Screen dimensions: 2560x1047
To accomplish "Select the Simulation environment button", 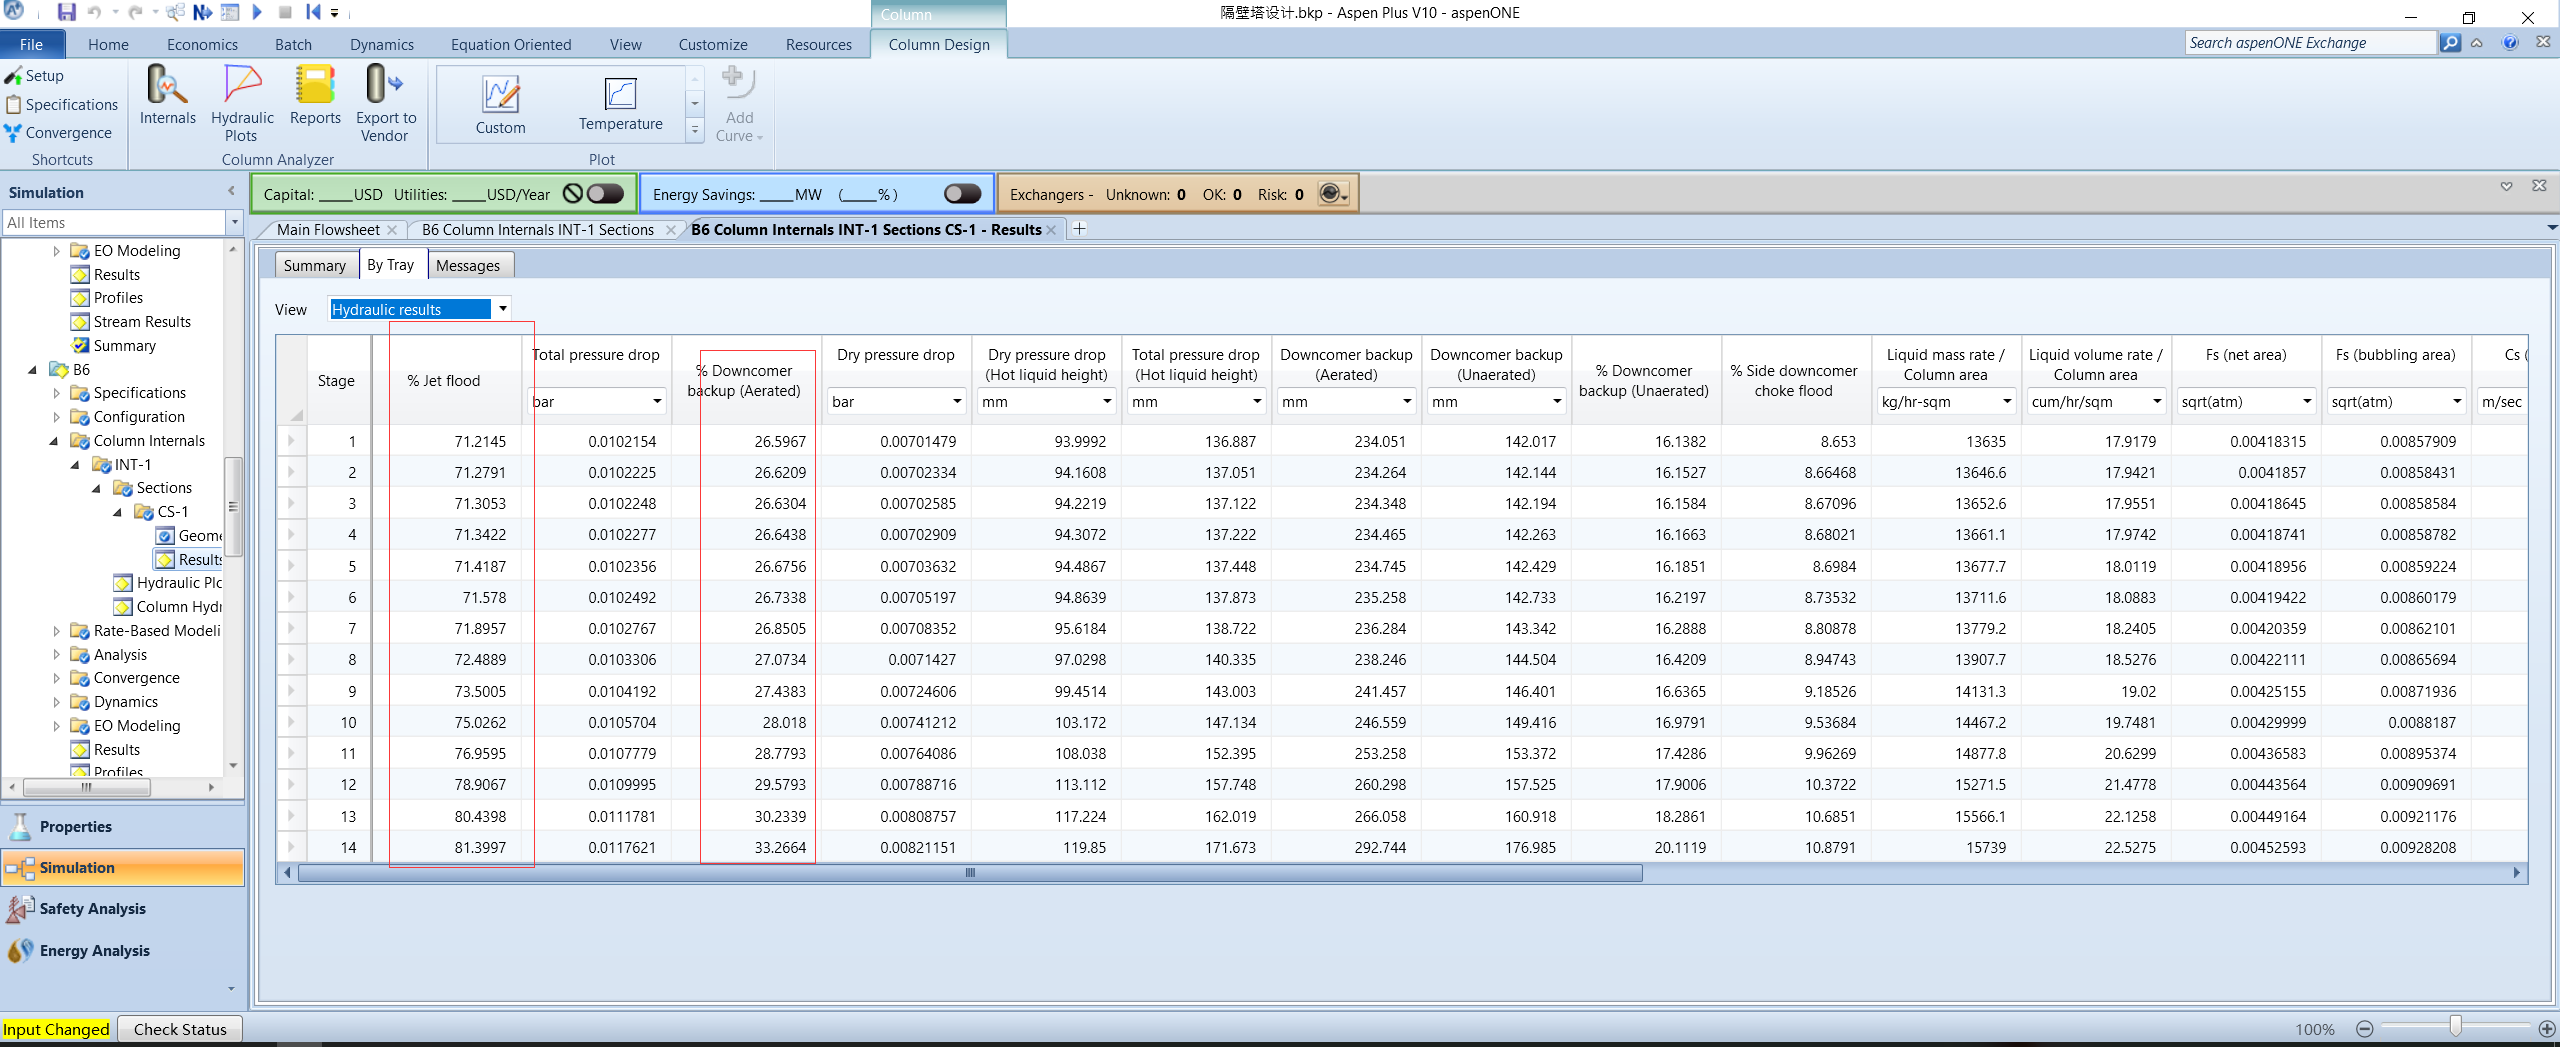I will pyautogui.click(x=123, y=868).
